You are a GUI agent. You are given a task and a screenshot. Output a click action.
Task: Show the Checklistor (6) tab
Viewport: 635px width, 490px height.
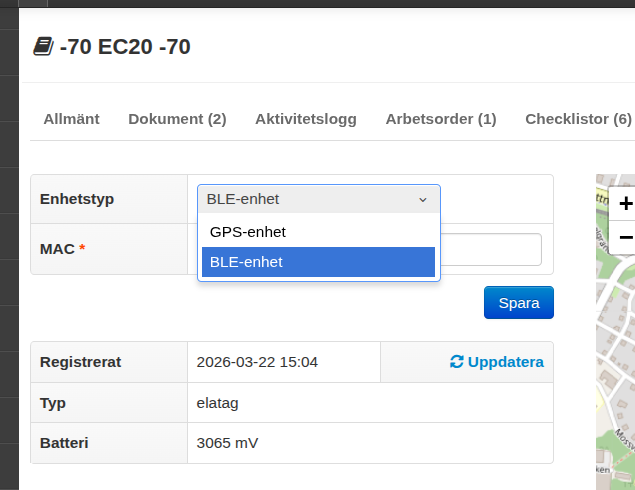pyautogui.click(x=578, y=119)
